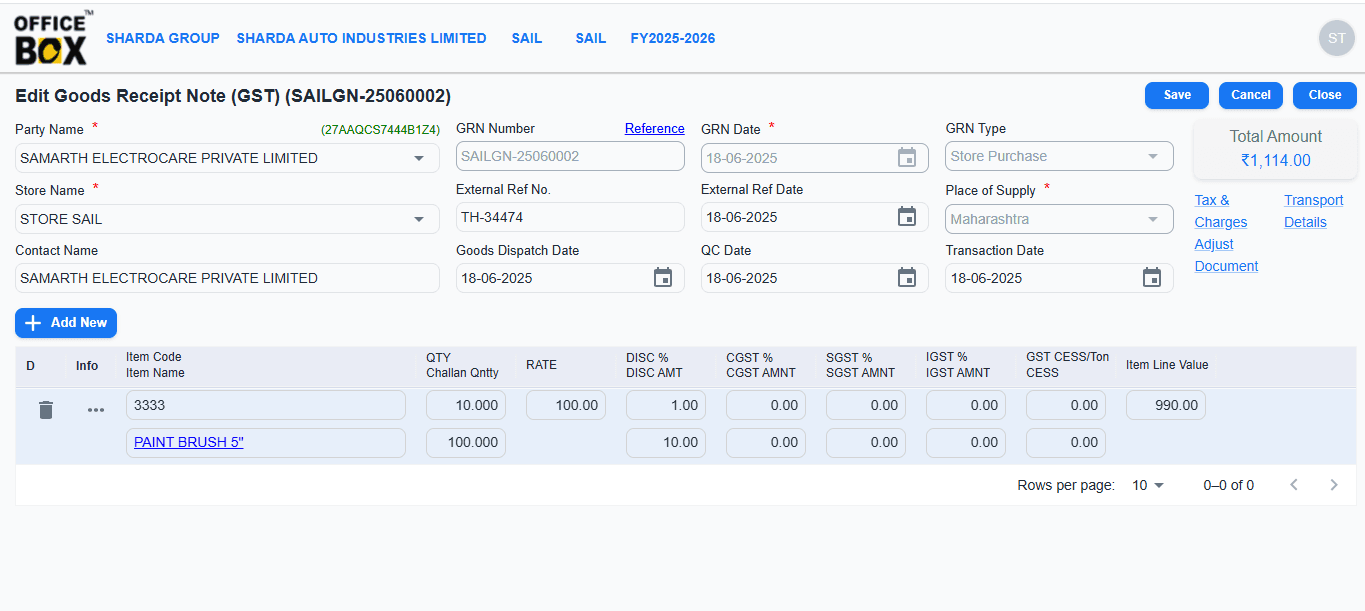The height and width of the screenshot is (611, 1365).
Task: Open Goods Dispatch Date calendar icon
Action: click(663, 278)
